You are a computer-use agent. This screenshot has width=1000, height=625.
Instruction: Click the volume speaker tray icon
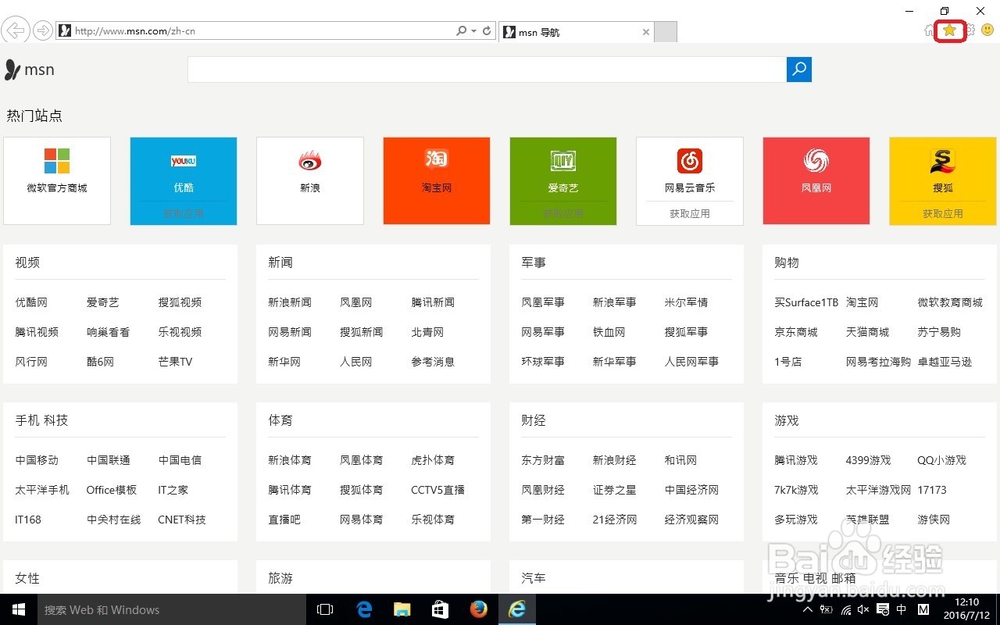(x=863, y=610)
